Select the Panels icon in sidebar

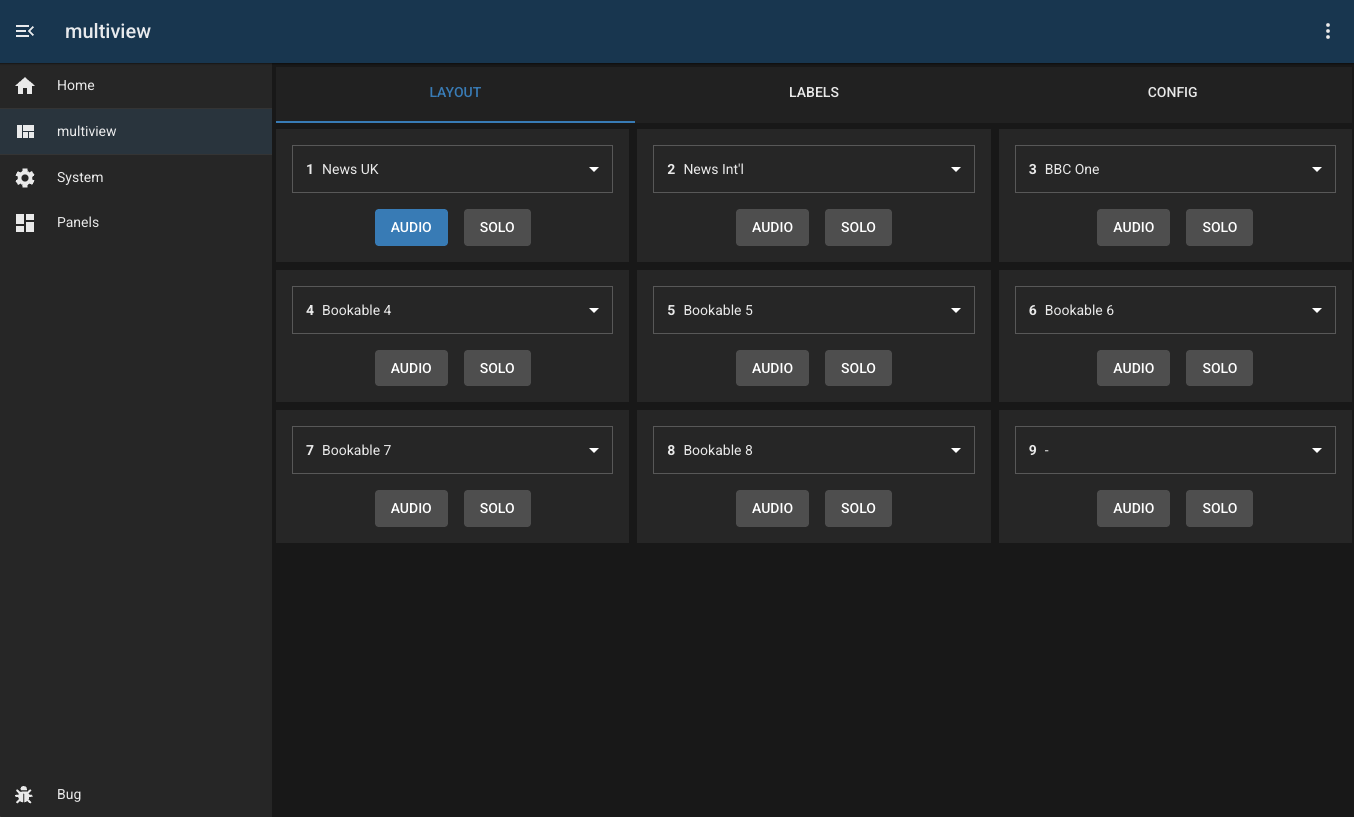(x=25, y=222)
